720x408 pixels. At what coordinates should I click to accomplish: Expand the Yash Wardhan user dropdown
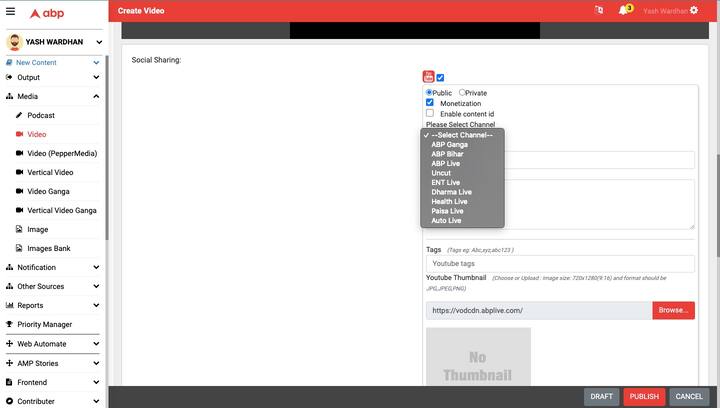click(x=99, y=42)
